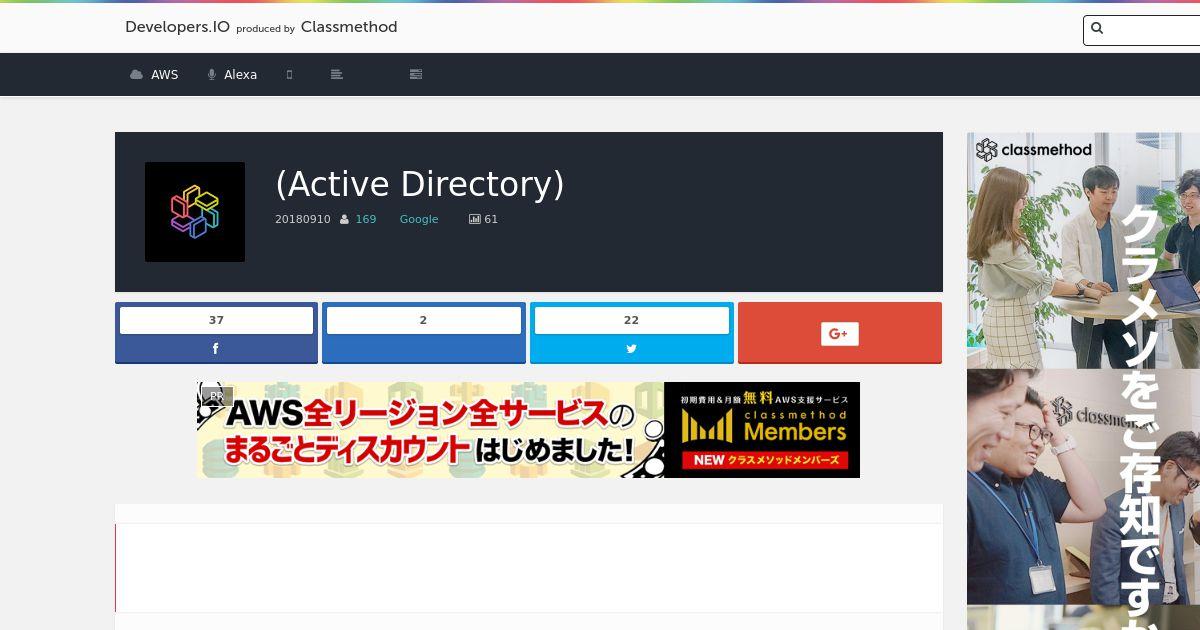Share on Facebook via f icon
This screenshot has width=1200, height=630.
(216, 349)
